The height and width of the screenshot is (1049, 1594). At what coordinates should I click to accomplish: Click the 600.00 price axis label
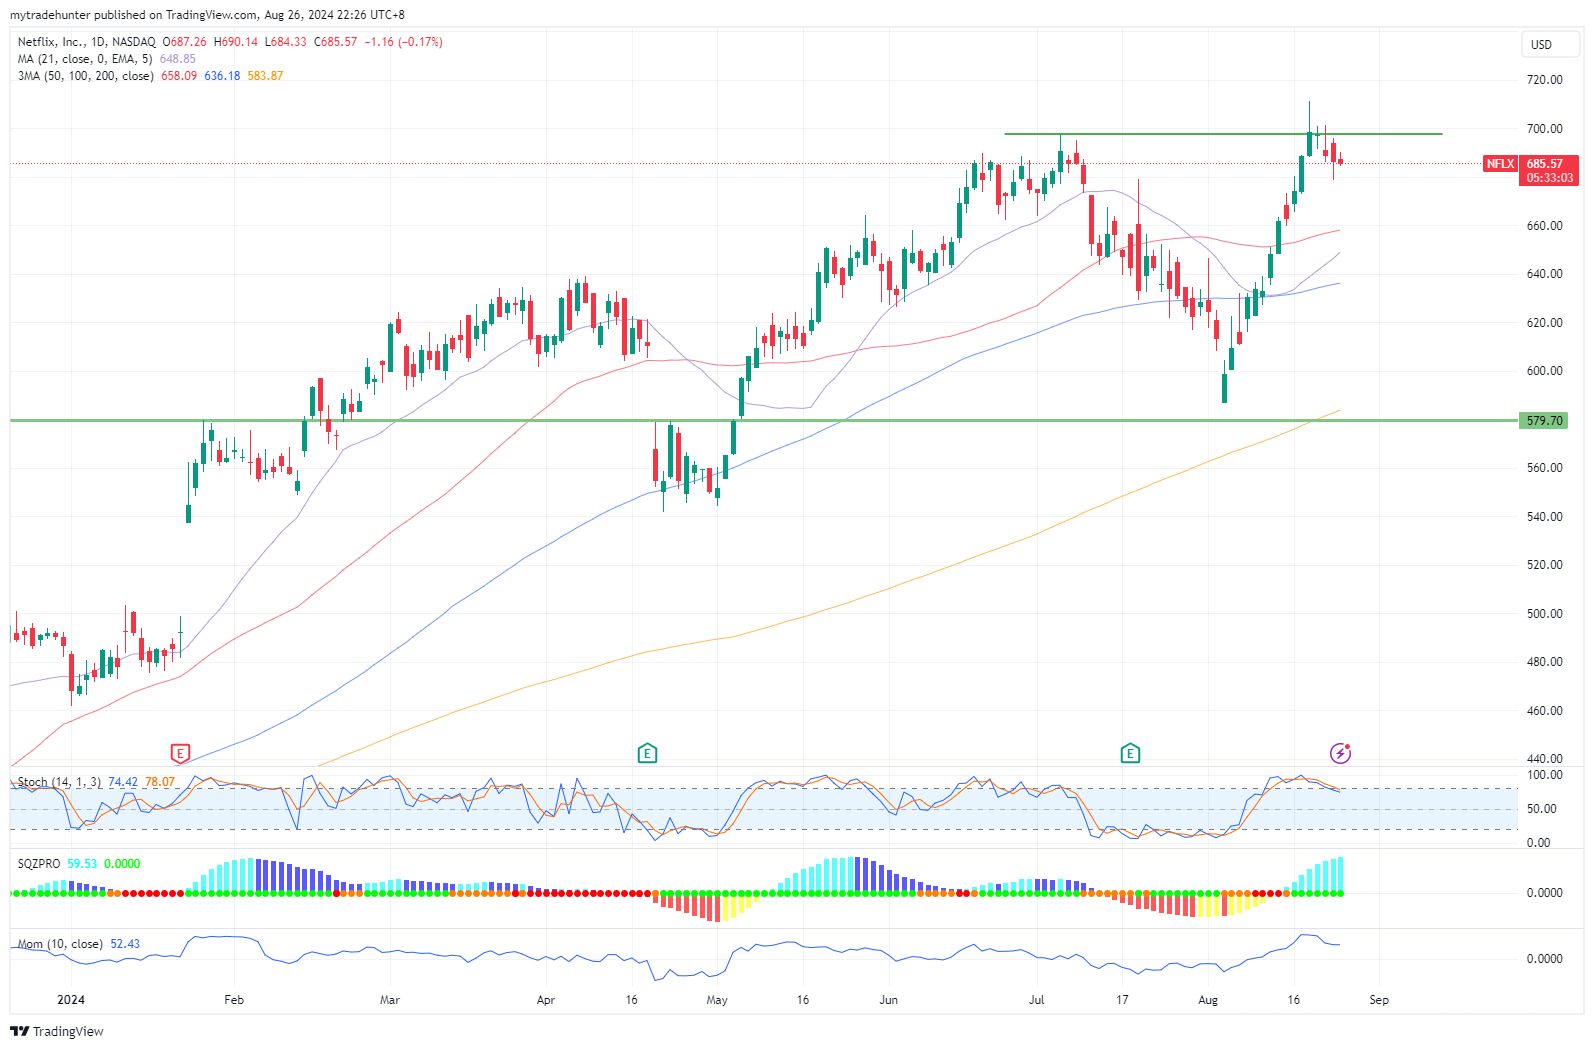[x=1545, y=371]
